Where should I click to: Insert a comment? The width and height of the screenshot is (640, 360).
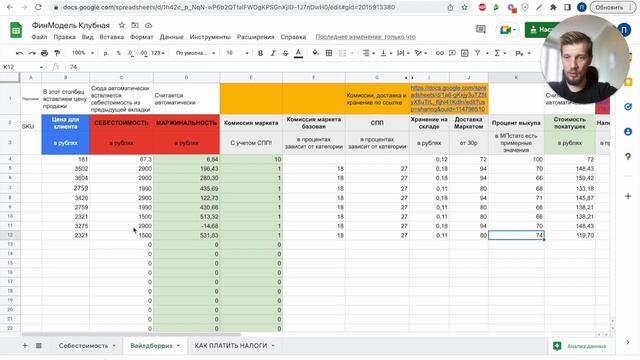tap(452, 53)
